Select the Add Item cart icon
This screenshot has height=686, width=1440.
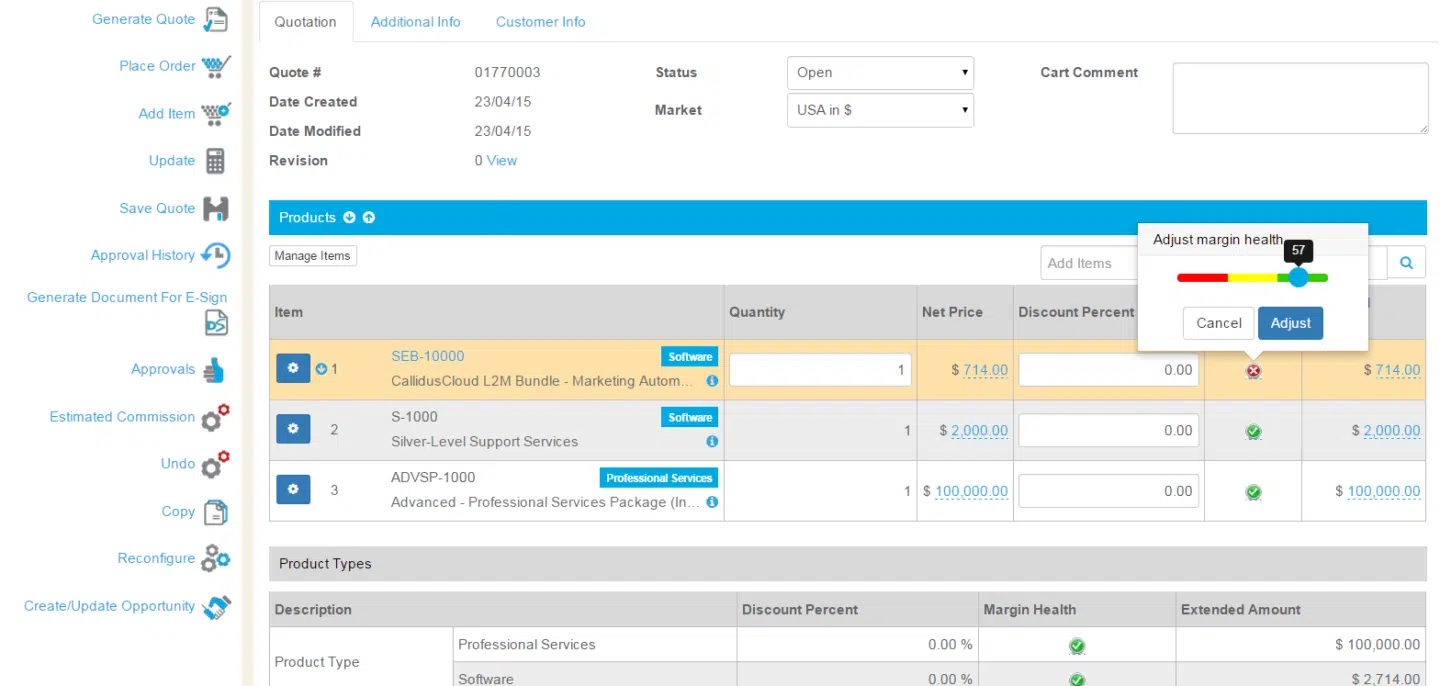click(x=213, y=113)
